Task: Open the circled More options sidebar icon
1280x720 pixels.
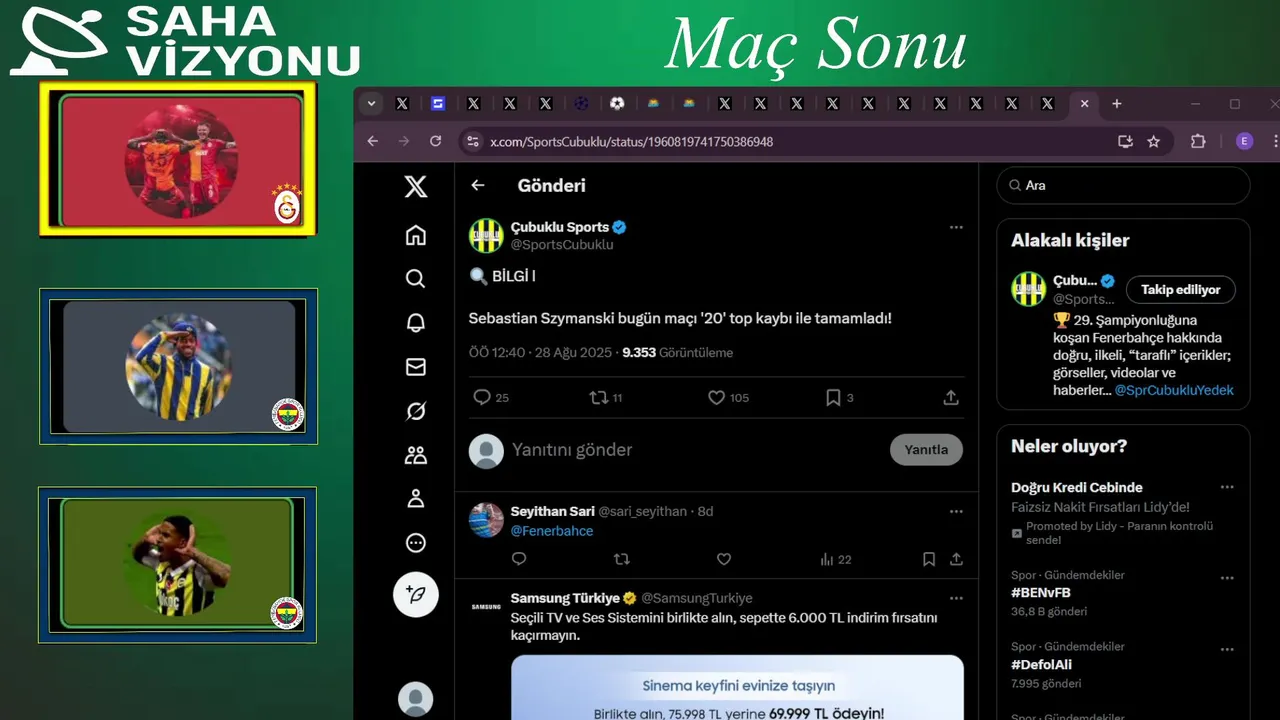Action: tap(416, 543)
